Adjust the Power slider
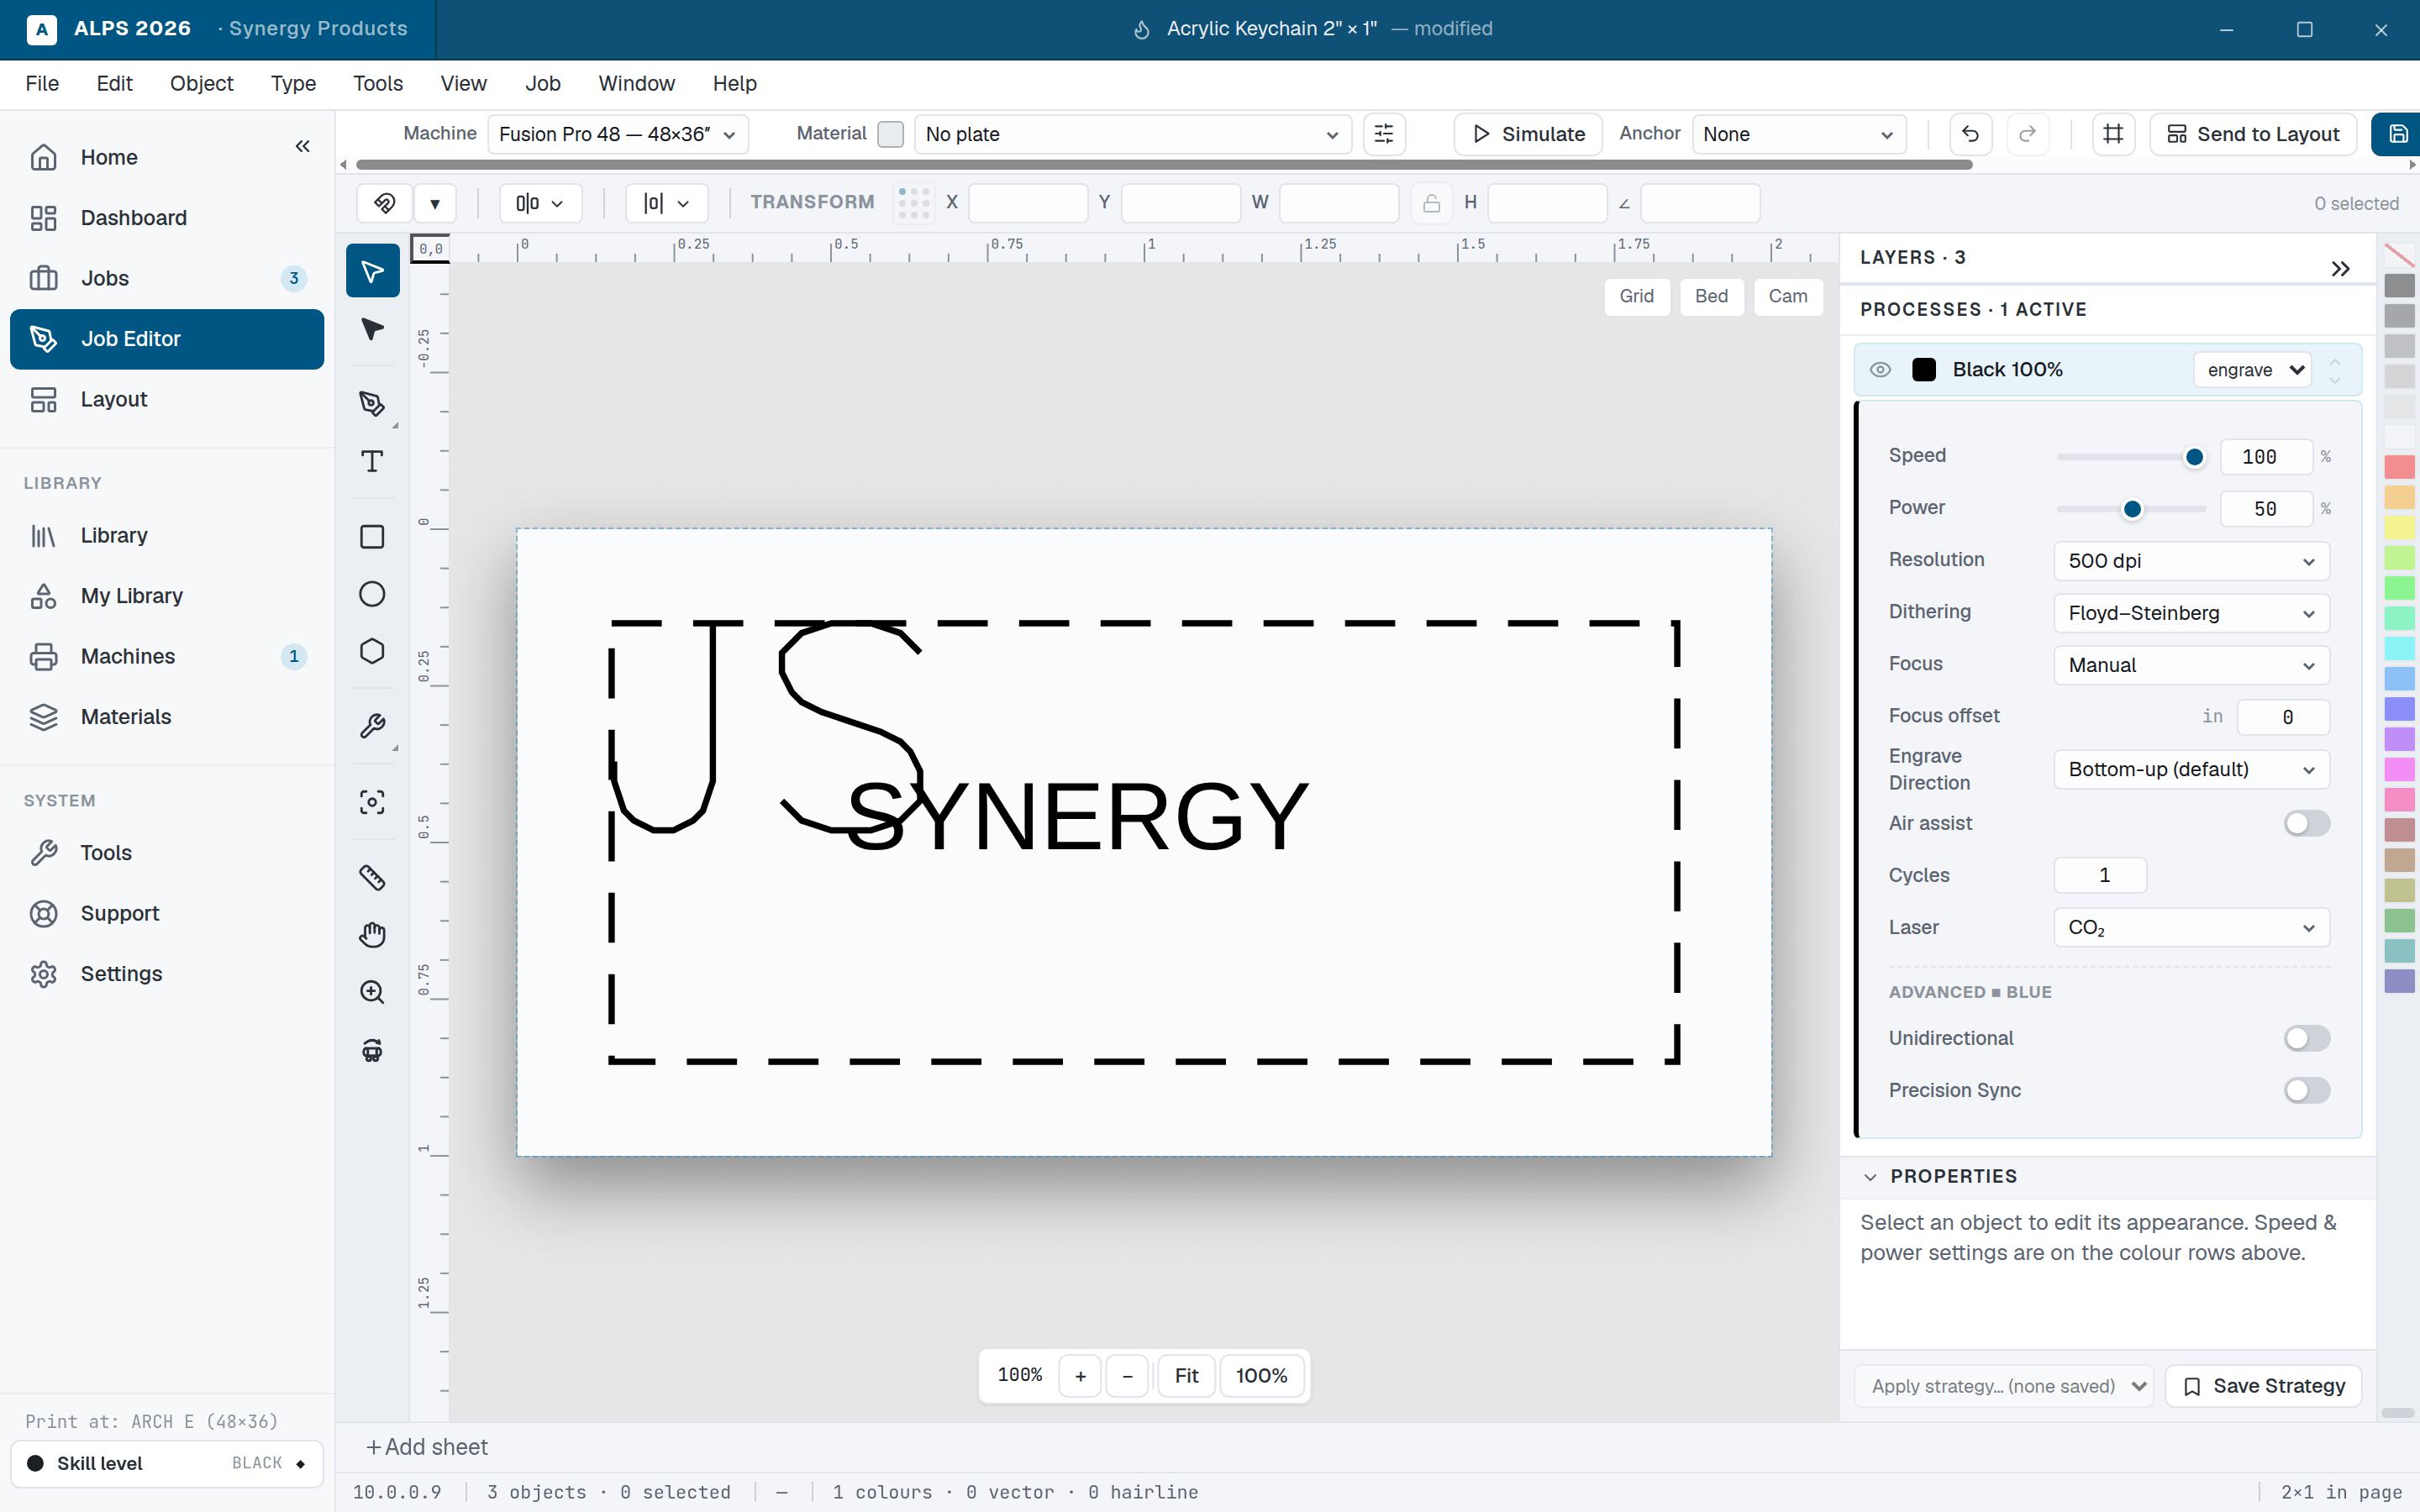The image size is (2420, 1512). click(2131, 509)
